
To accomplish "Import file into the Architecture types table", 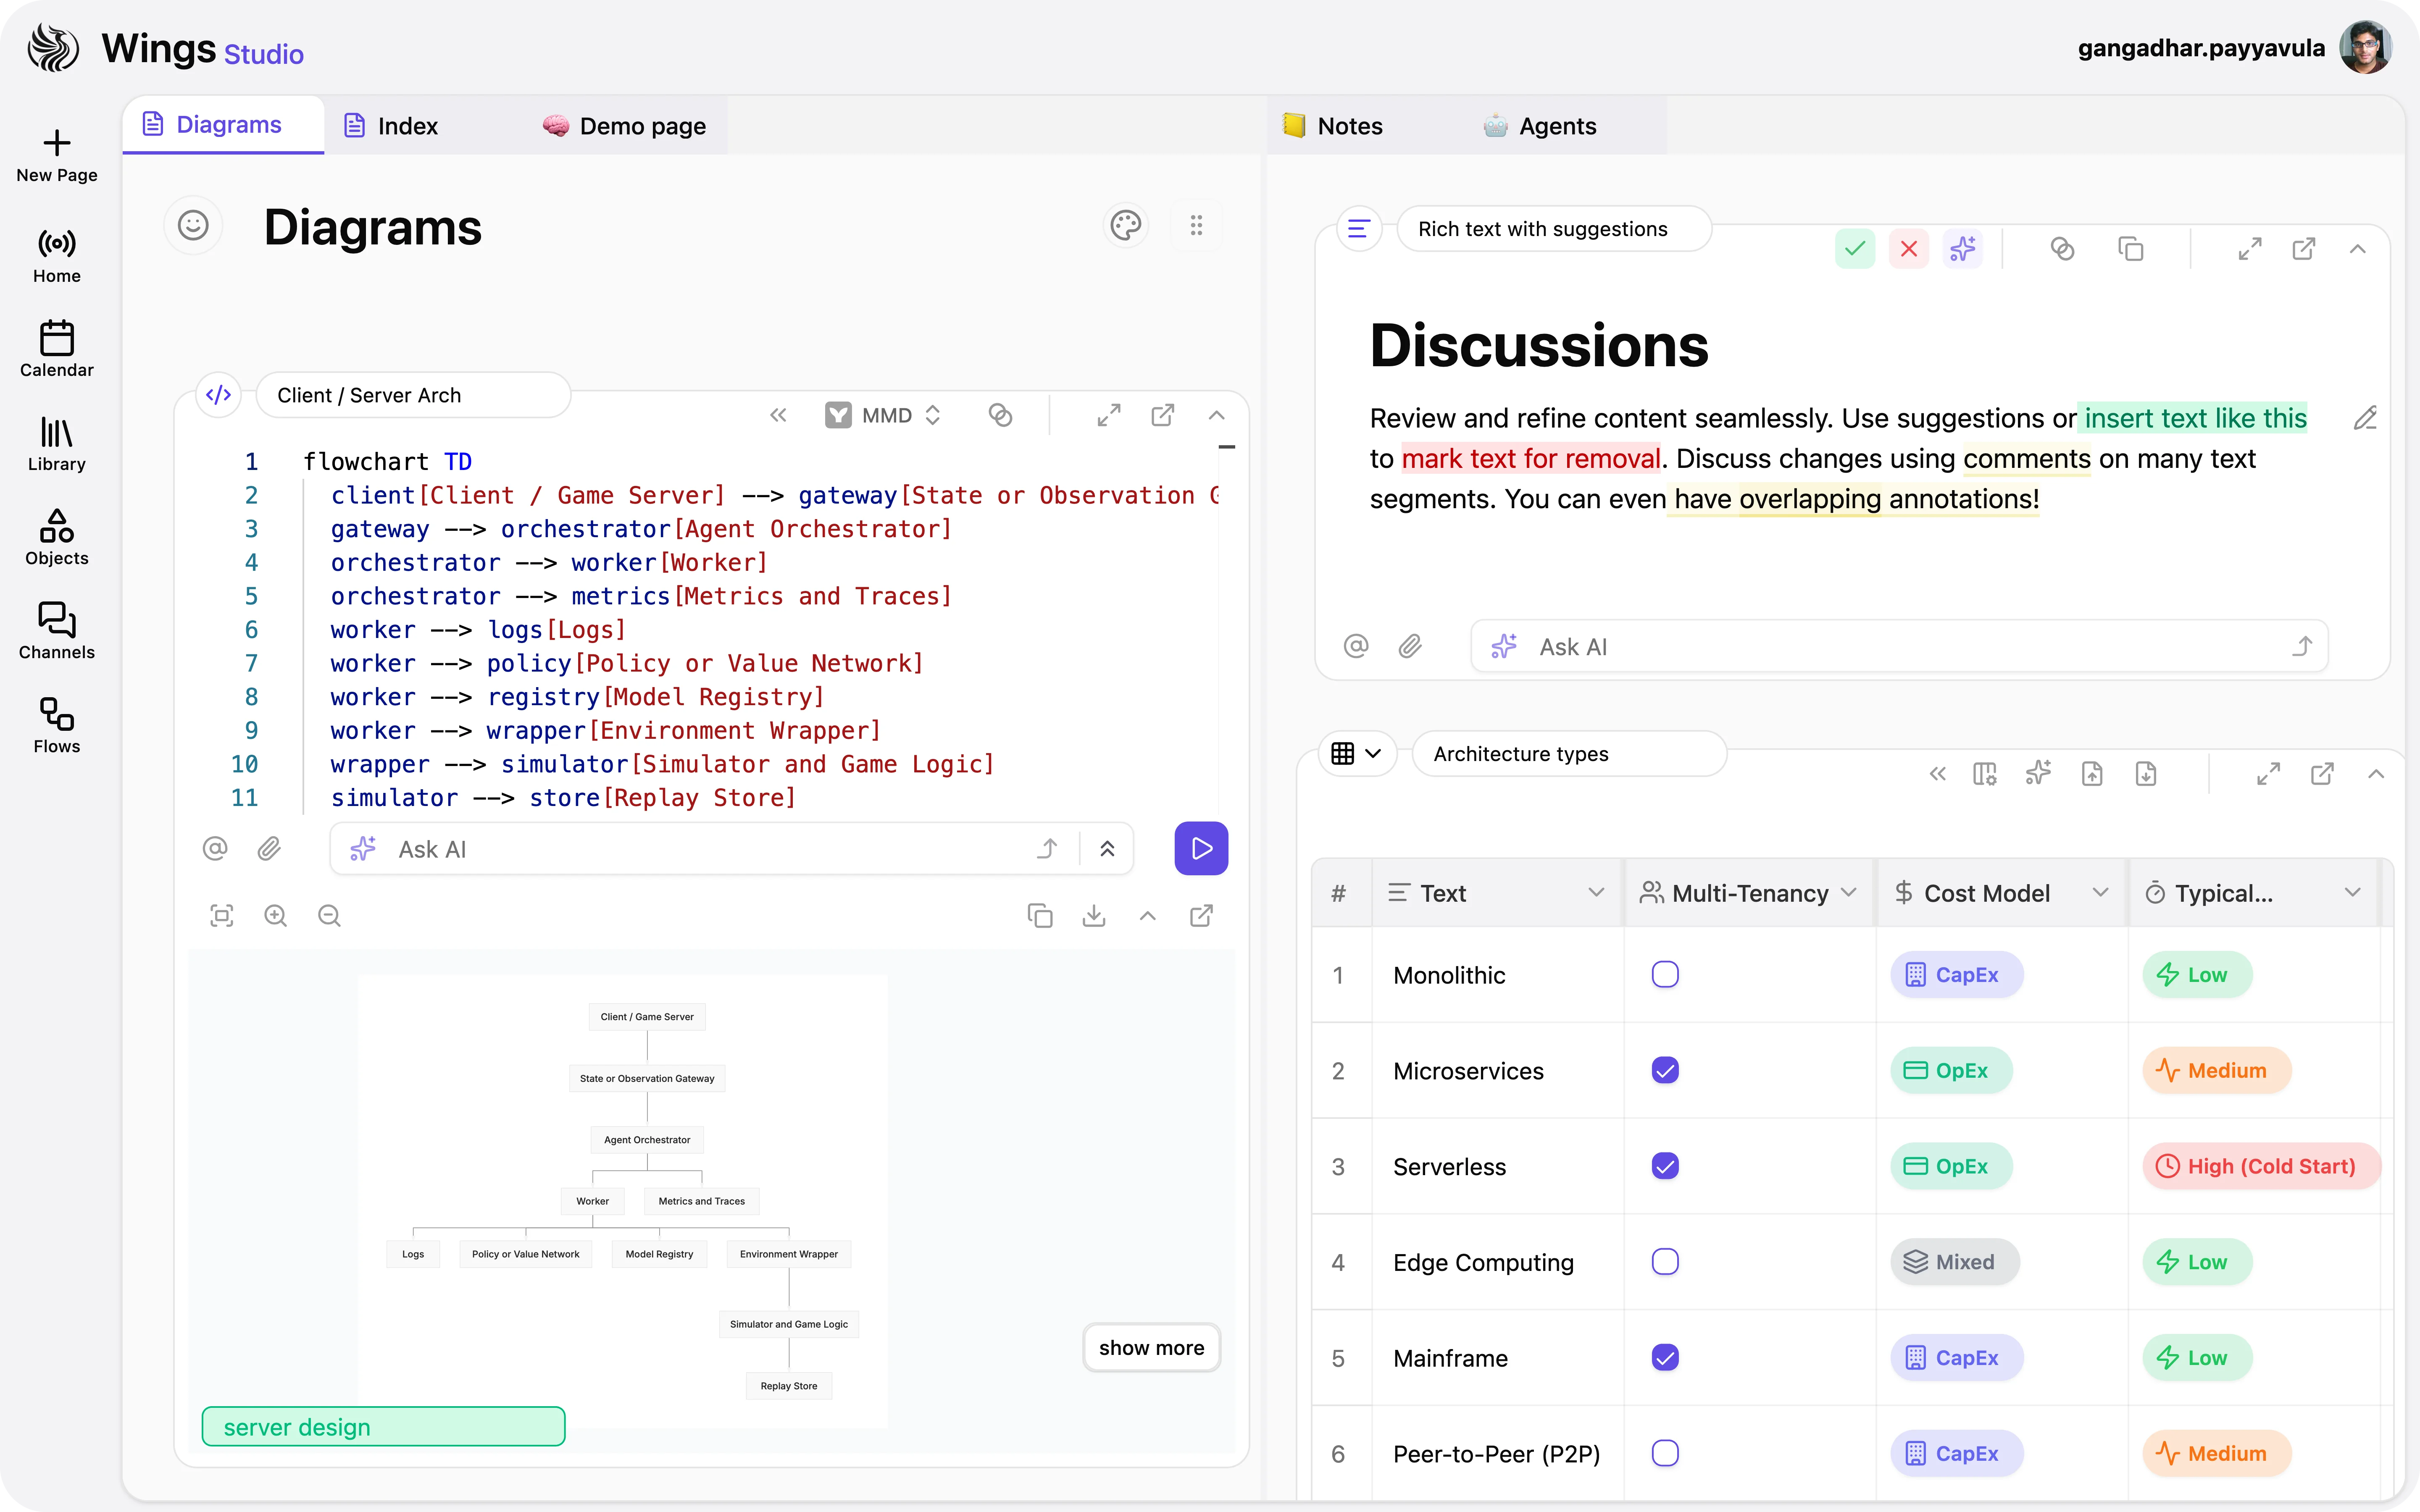I will tap(2147, 774).
